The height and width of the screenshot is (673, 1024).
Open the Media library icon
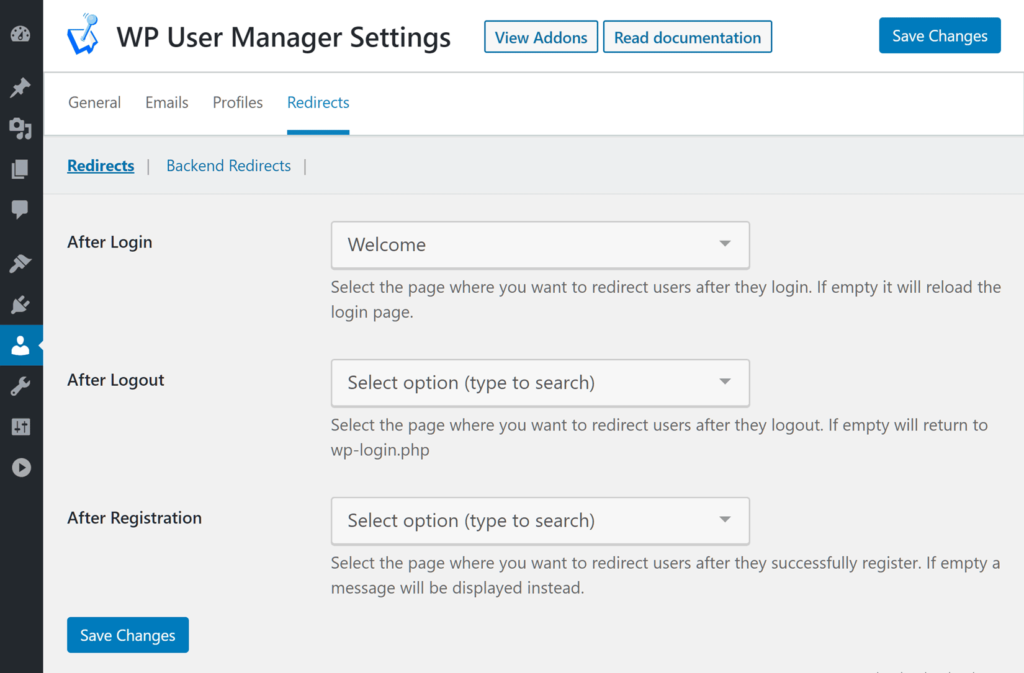click(x=20, y=129)
